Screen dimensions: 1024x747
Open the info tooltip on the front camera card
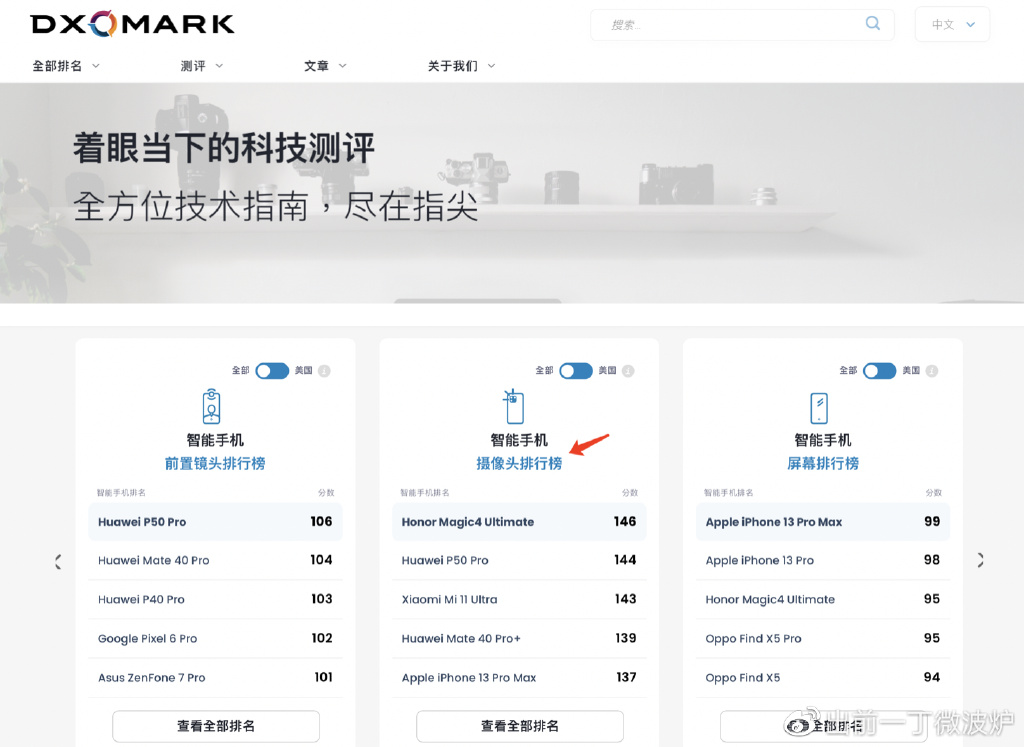[x=323, y=370]
